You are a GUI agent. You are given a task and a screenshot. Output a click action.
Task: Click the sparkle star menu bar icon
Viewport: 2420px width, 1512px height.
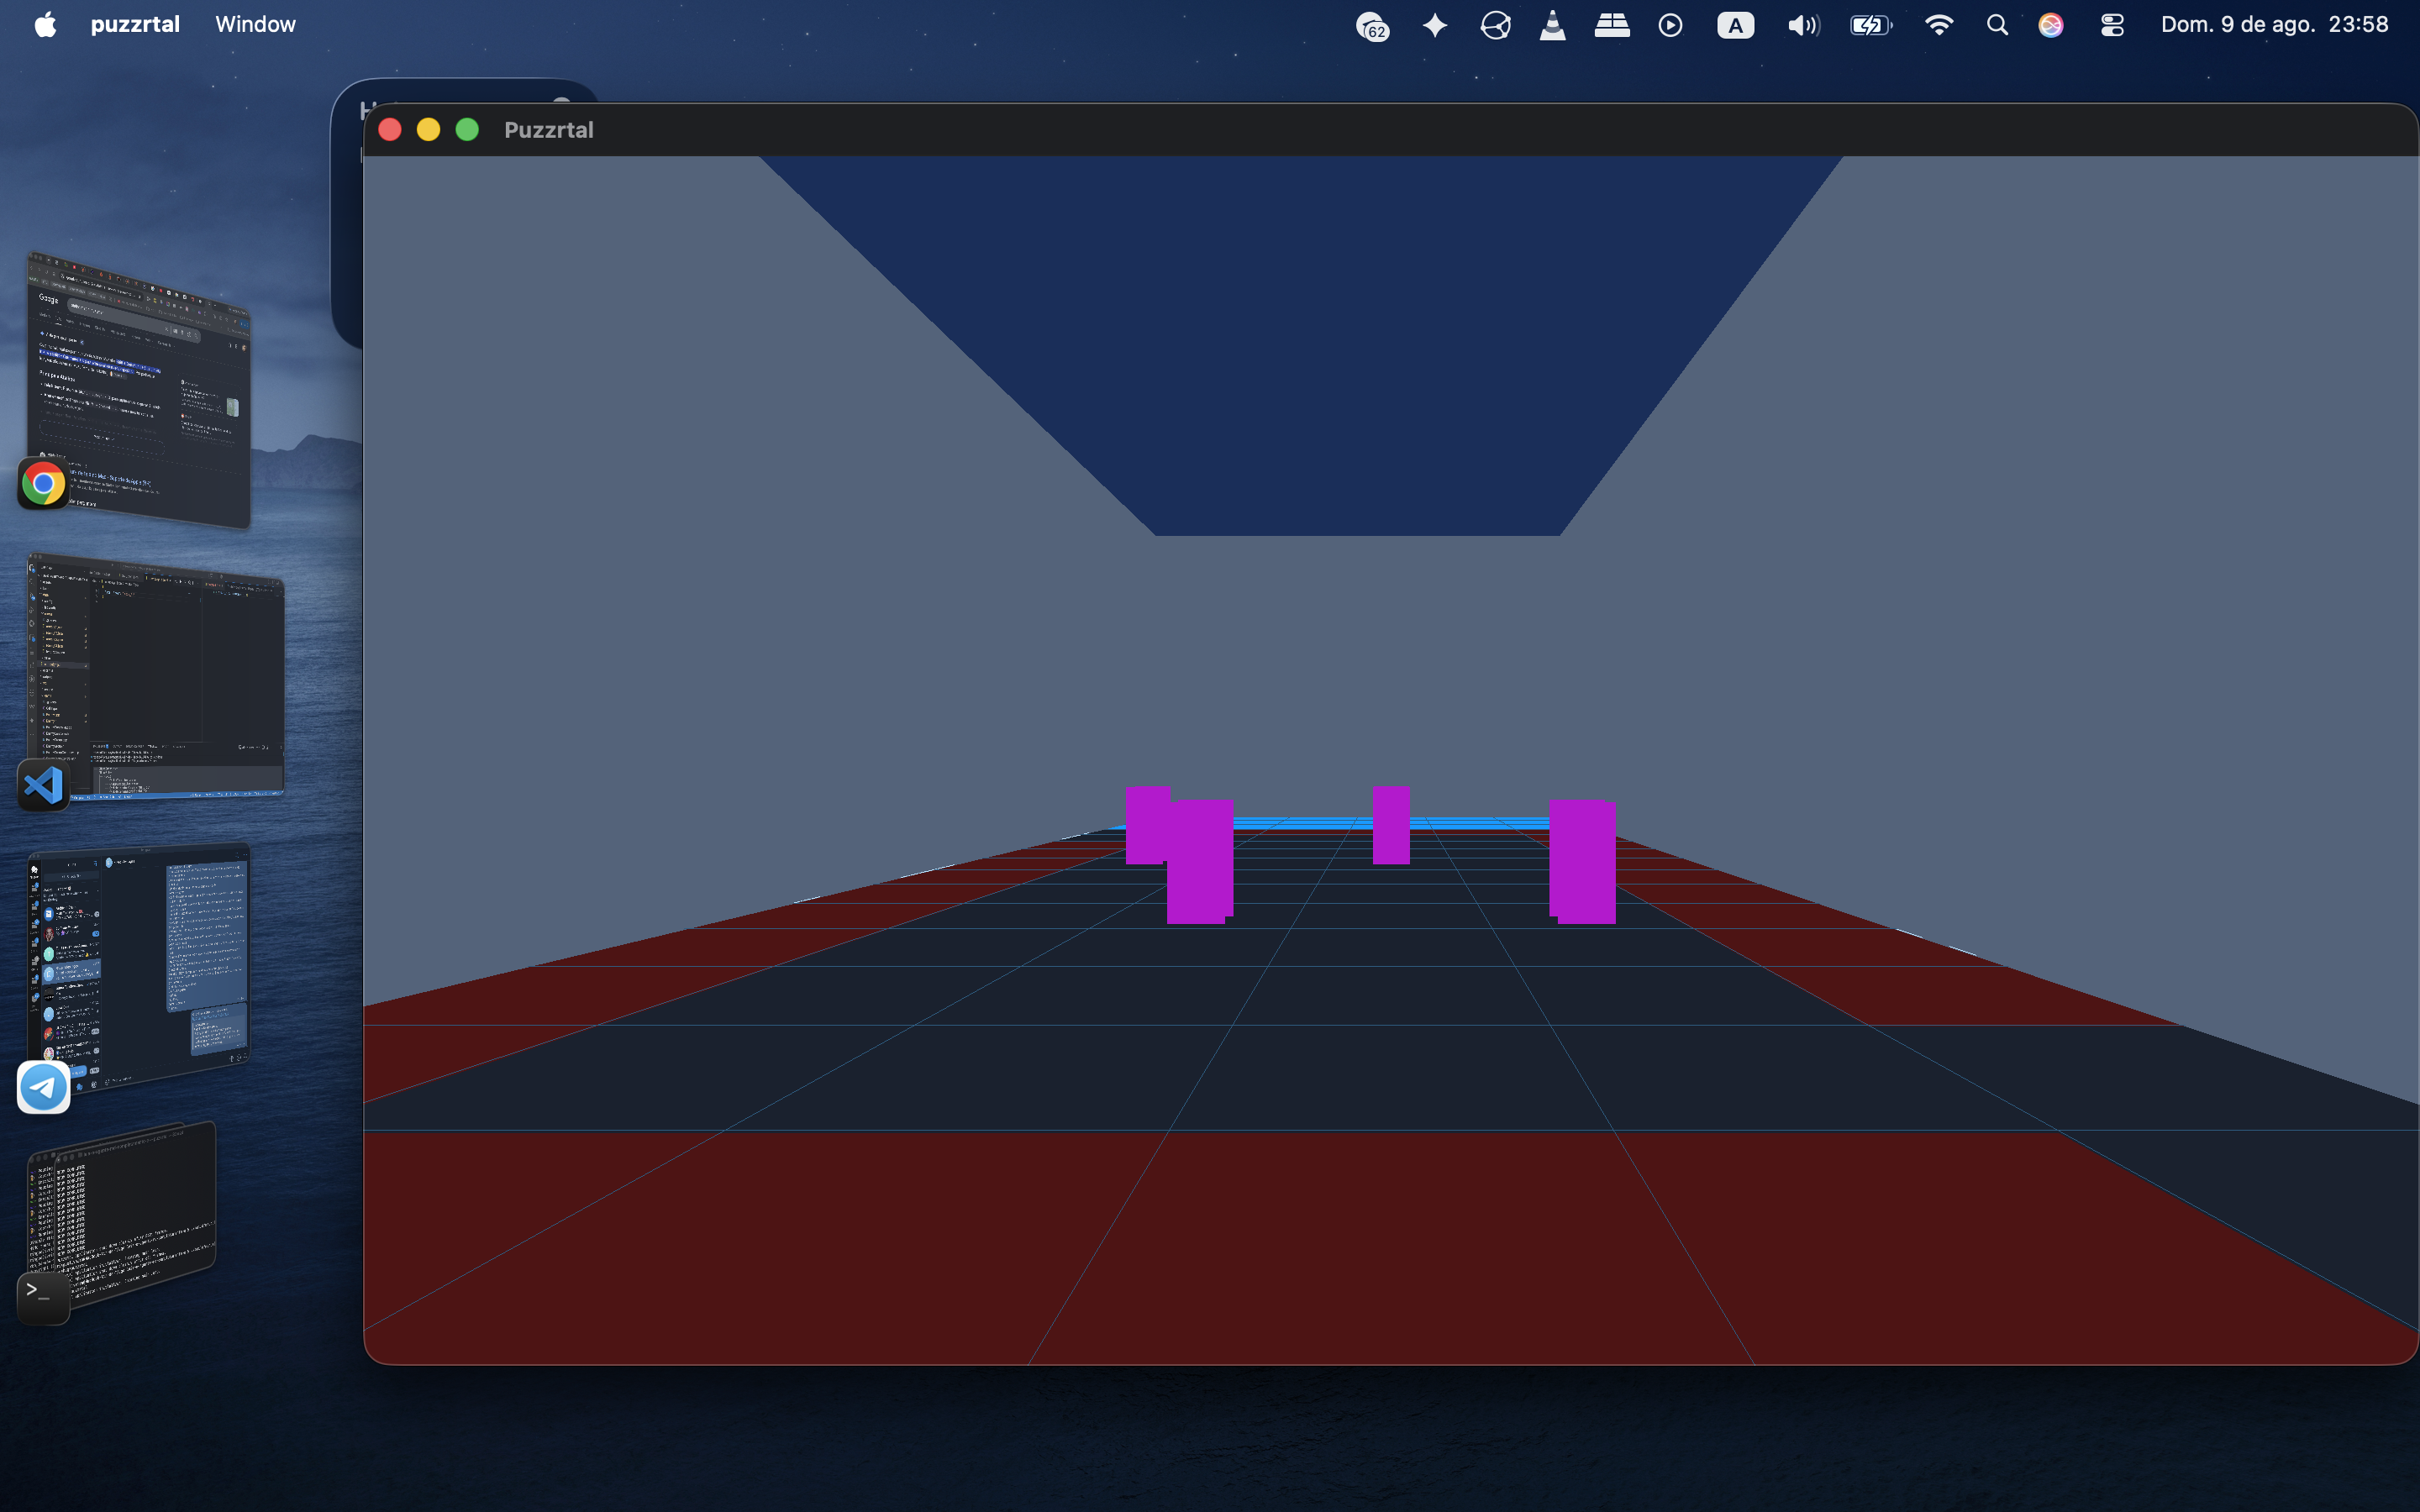[x=1435, y=25]
